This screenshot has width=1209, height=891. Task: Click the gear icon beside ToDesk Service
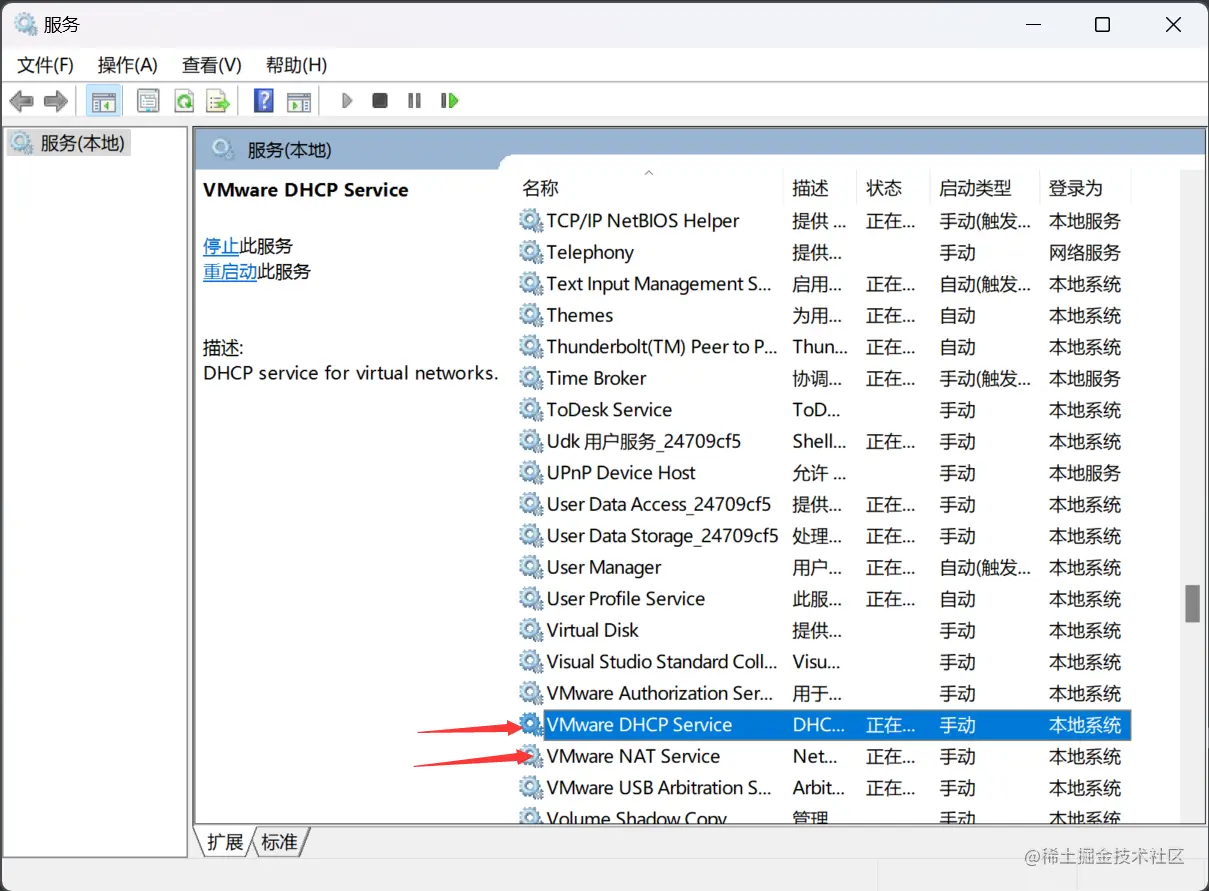click(x=531, y=410)
